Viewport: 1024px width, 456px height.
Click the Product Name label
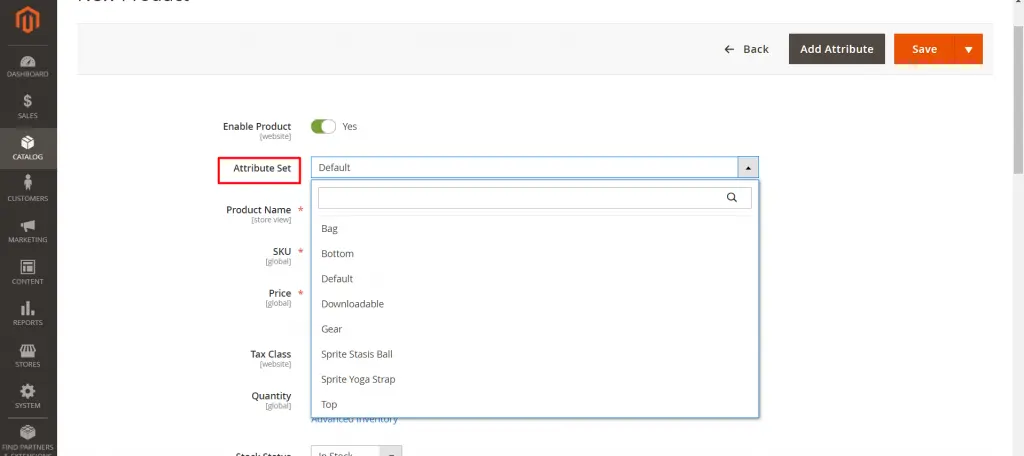click(259, 210)
